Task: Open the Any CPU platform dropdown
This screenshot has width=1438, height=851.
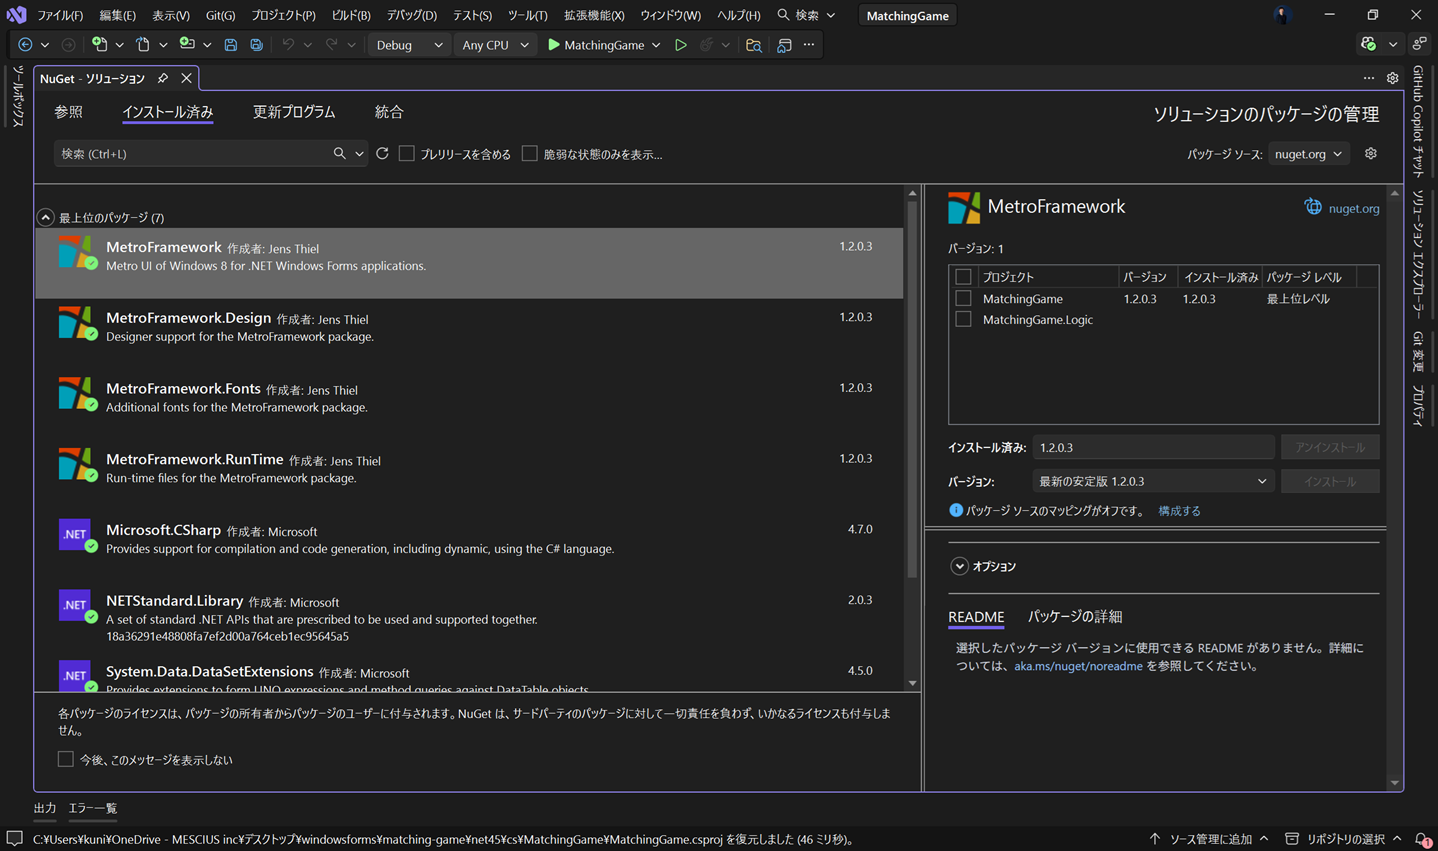Action: [494, 44]
